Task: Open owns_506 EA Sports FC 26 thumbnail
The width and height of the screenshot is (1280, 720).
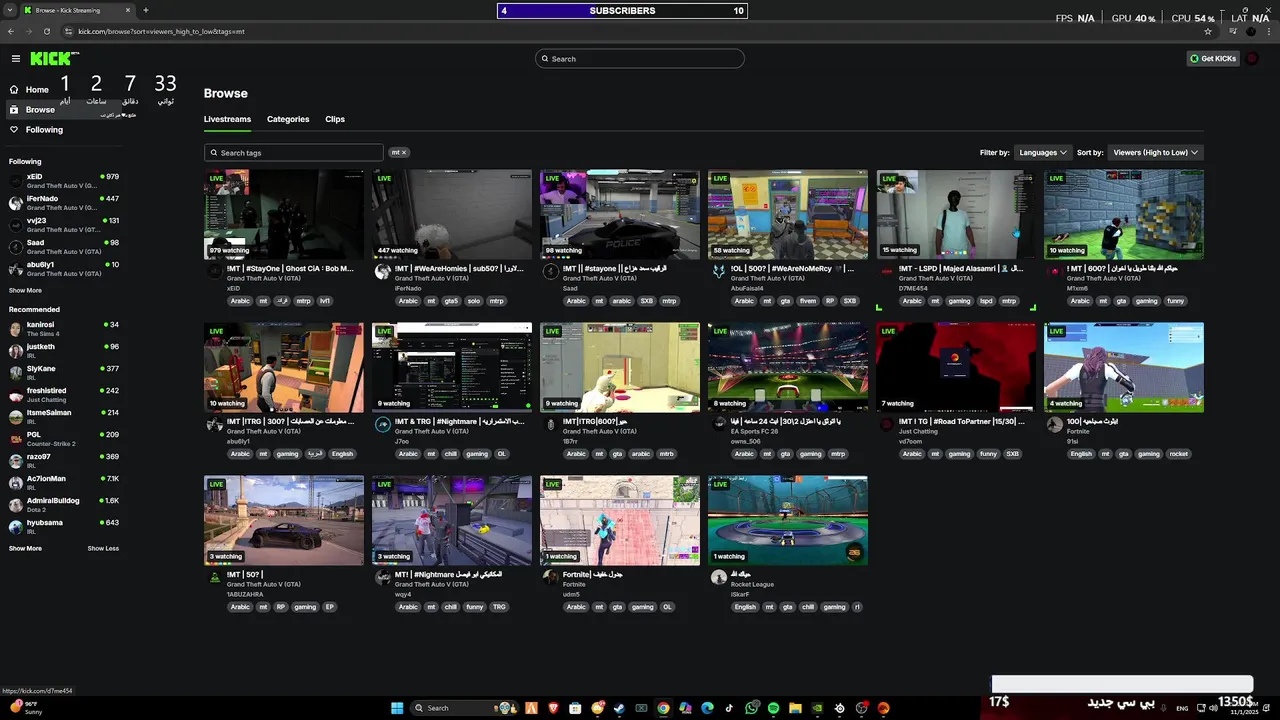Action: (x=788, y=367)
